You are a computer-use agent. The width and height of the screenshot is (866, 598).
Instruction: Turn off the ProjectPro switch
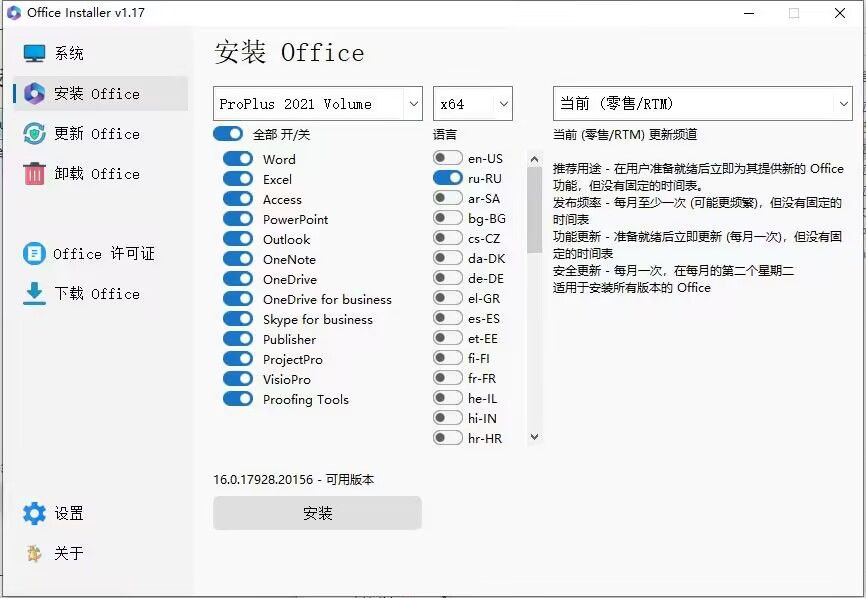click(x=238, y=359)
